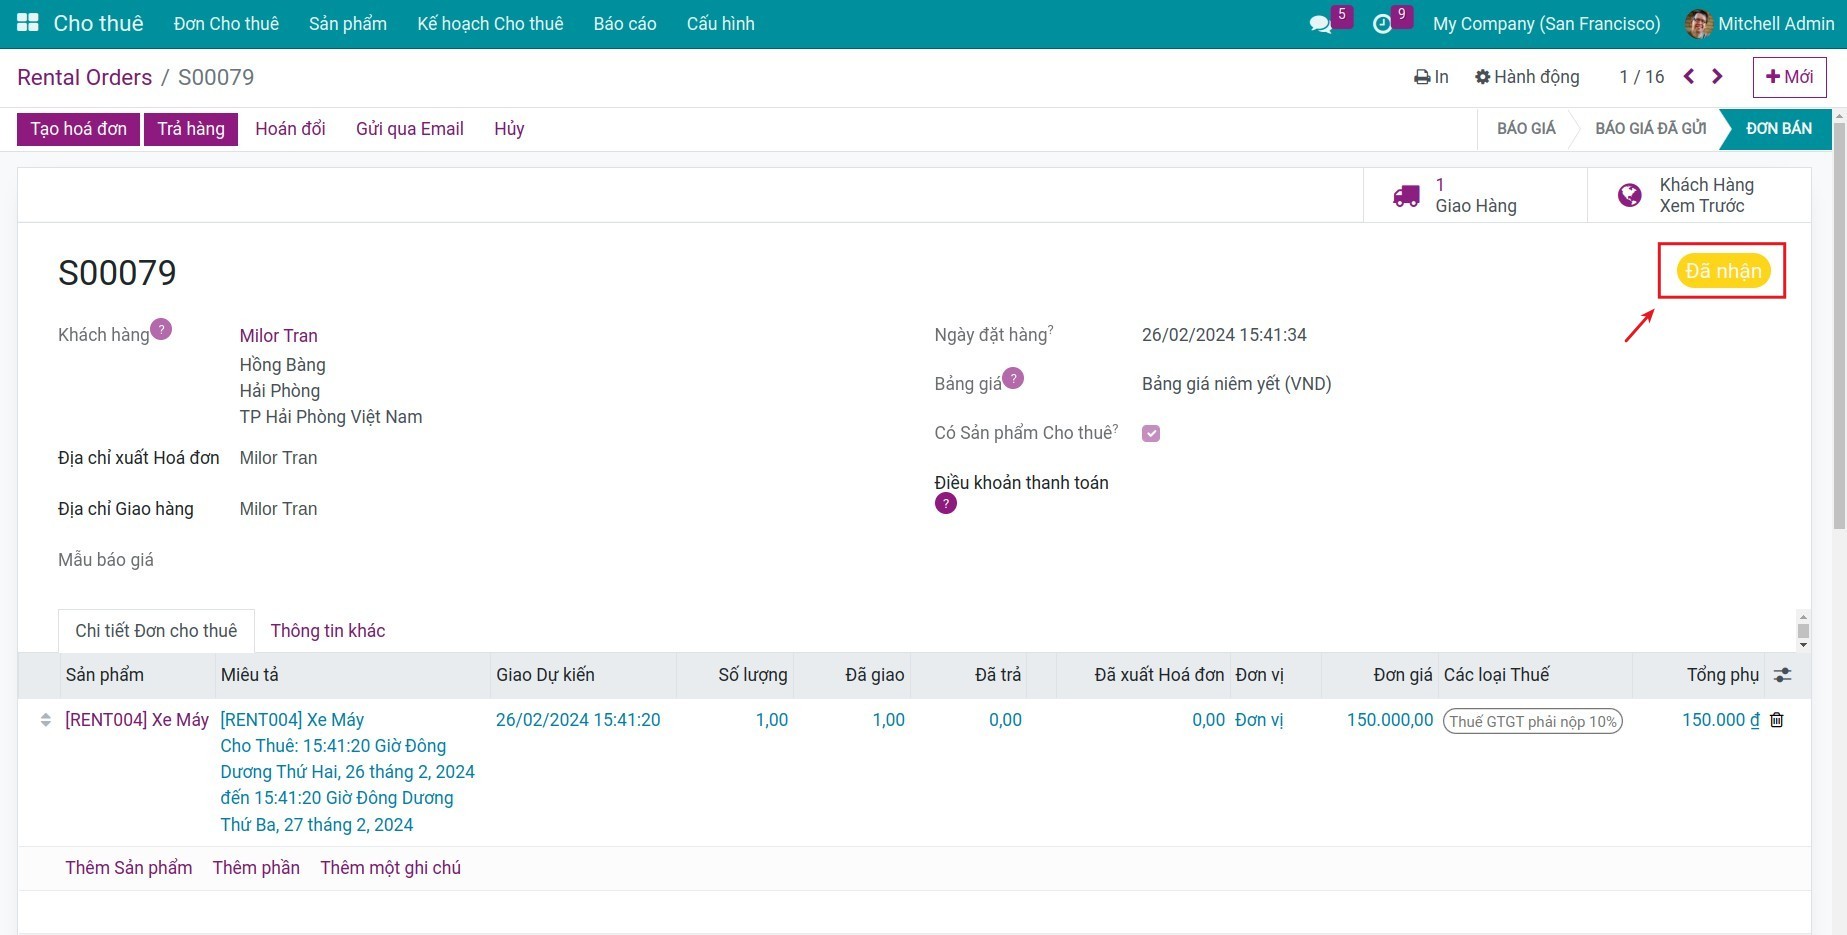
Task: Open column settings icon in table header
Action: click(x=1782, y=675)
